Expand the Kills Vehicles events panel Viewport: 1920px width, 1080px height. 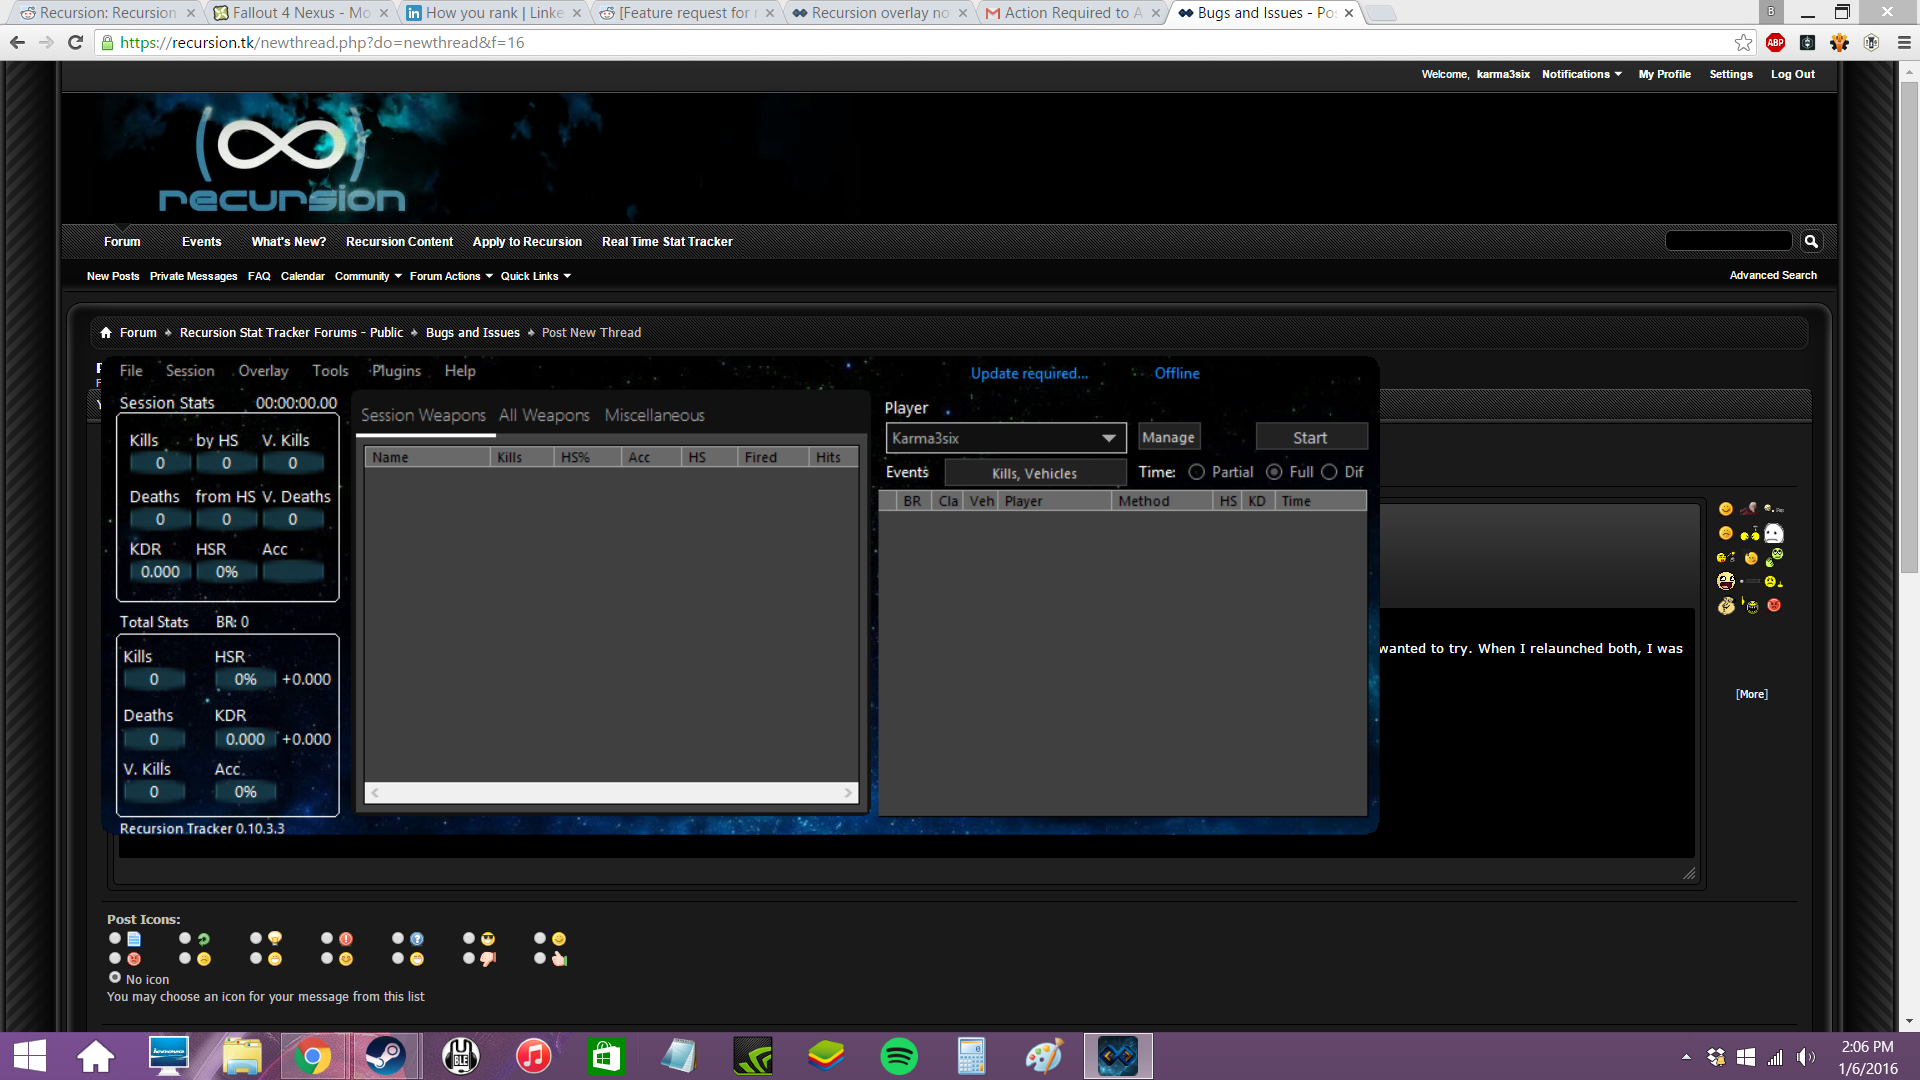pos(1035,472)
